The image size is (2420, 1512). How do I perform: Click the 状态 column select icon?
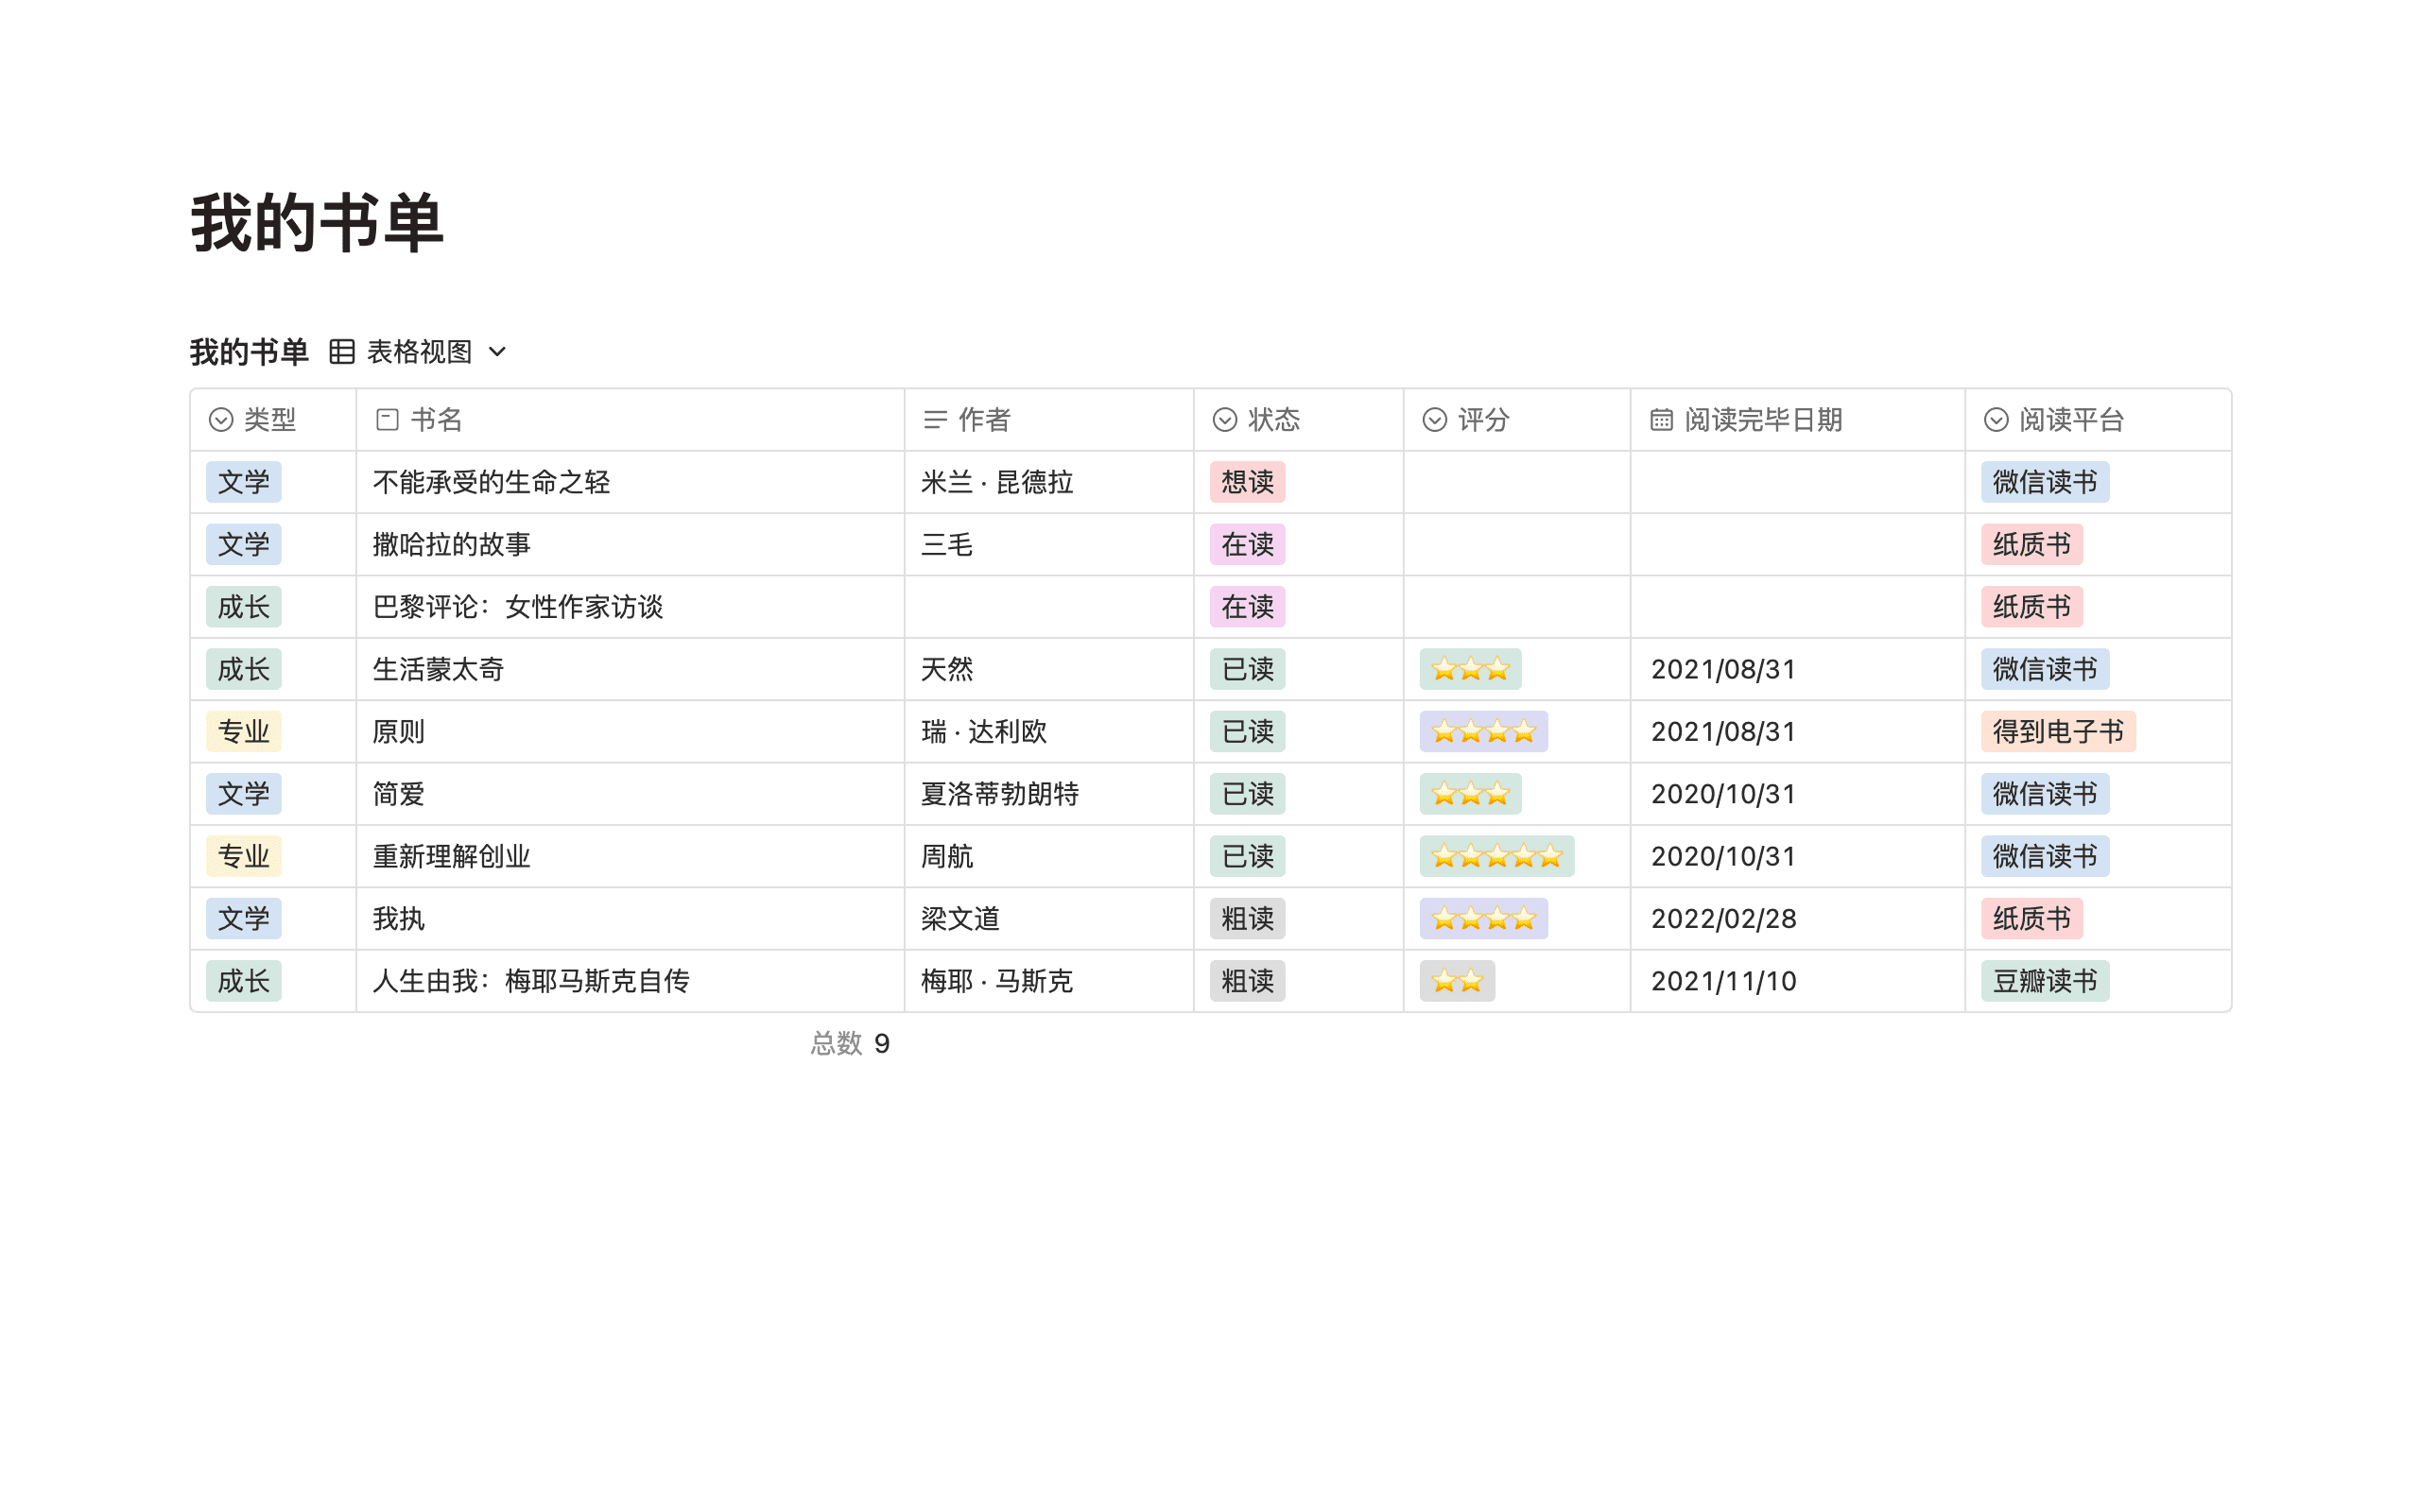click(x=1225, y=420)
